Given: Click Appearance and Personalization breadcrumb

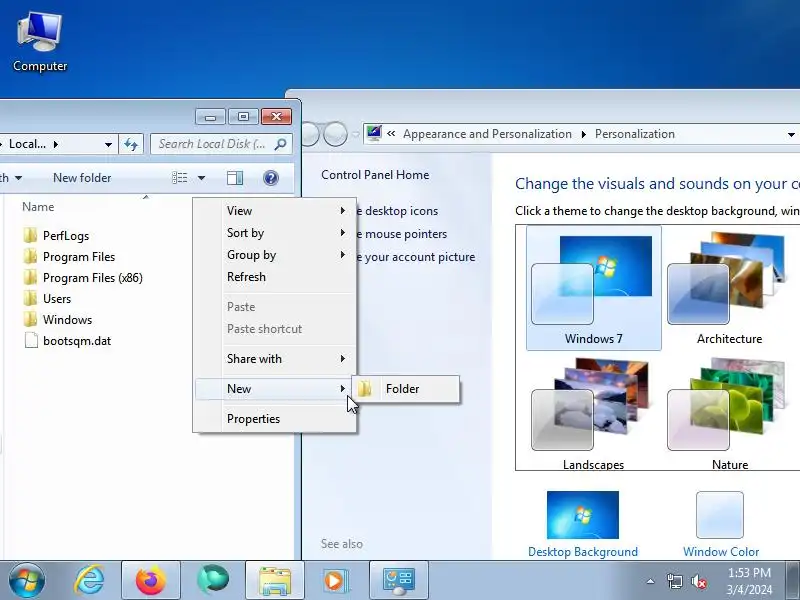Looking at the screenshot, I should (x=487, y=134).
